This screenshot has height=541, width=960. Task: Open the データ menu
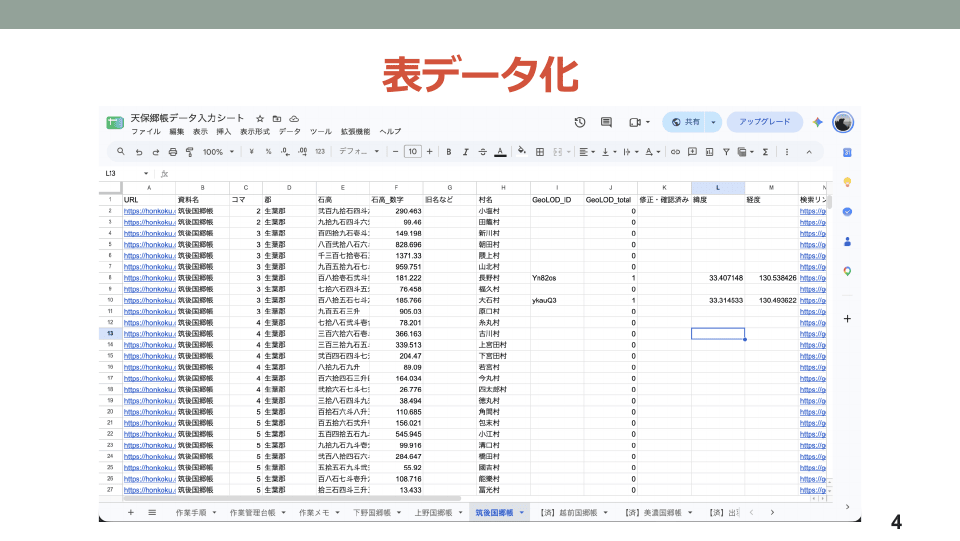[290, 132]
